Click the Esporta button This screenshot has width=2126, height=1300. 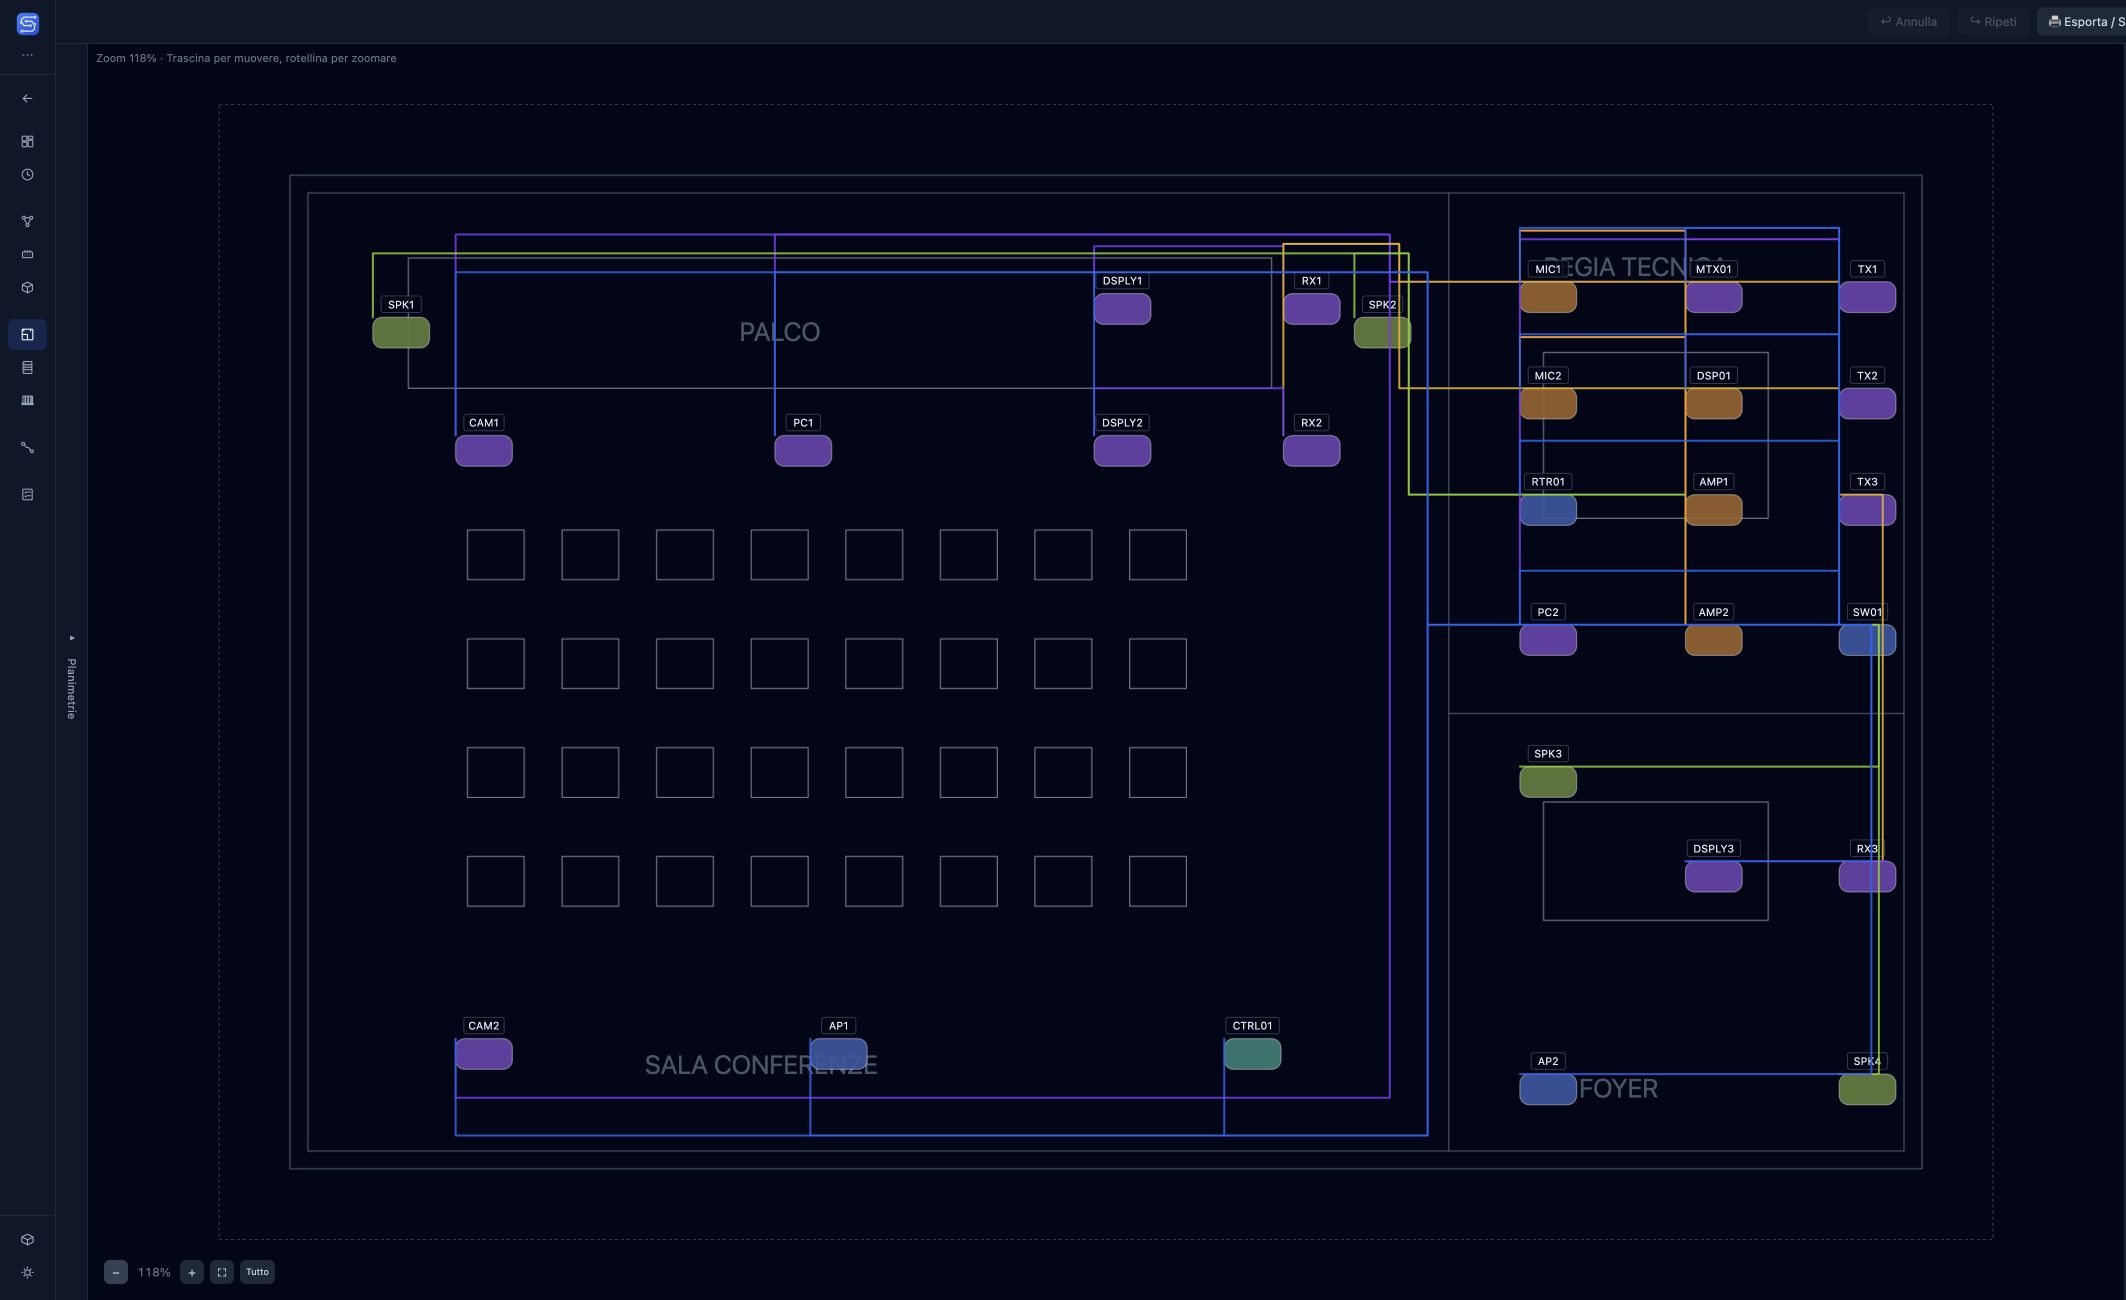tap(2082, 21)
